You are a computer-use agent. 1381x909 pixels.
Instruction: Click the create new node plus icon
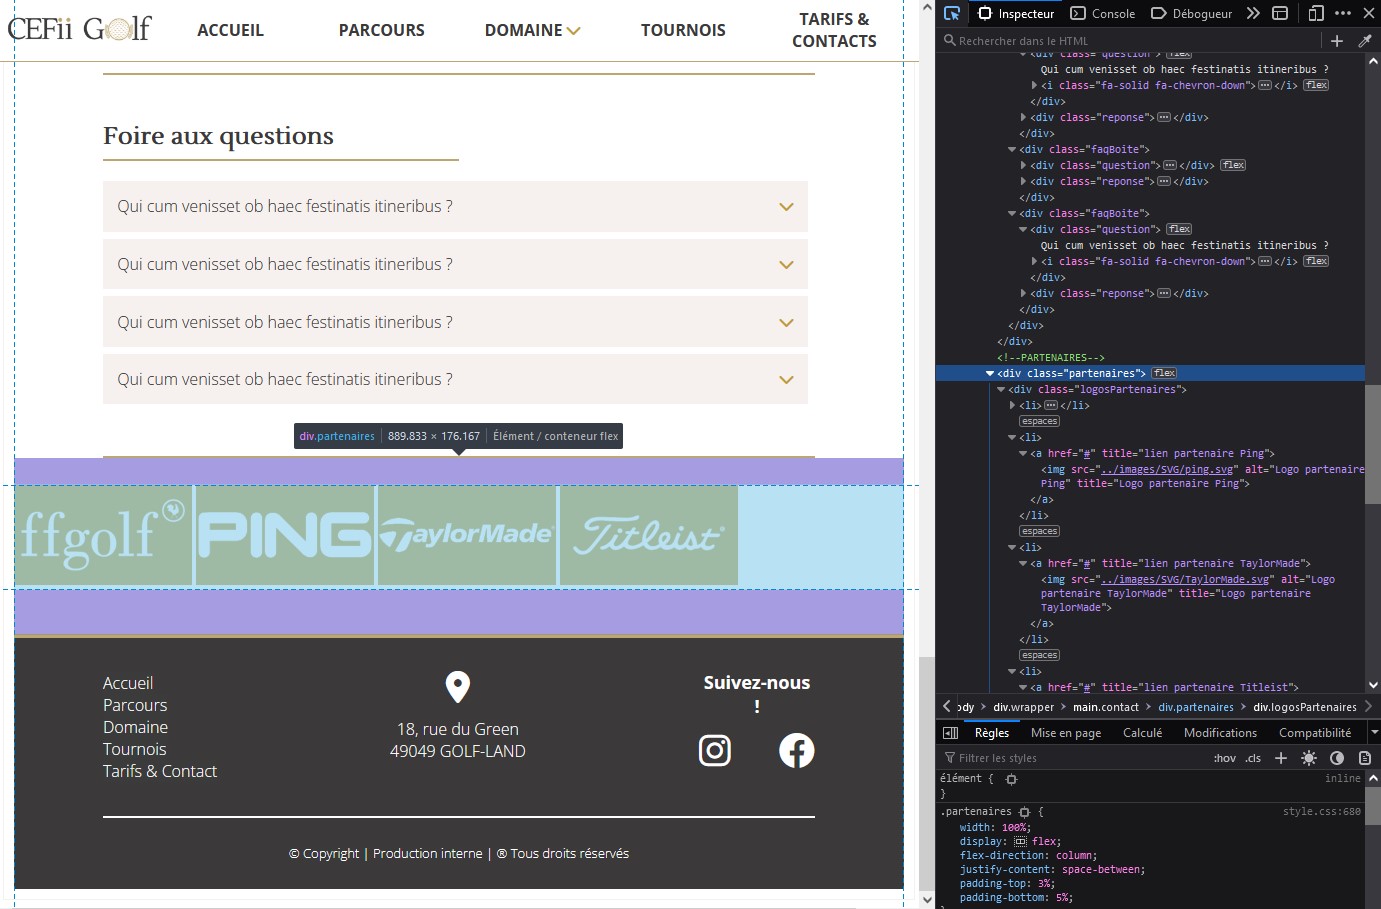(1337, 41)
